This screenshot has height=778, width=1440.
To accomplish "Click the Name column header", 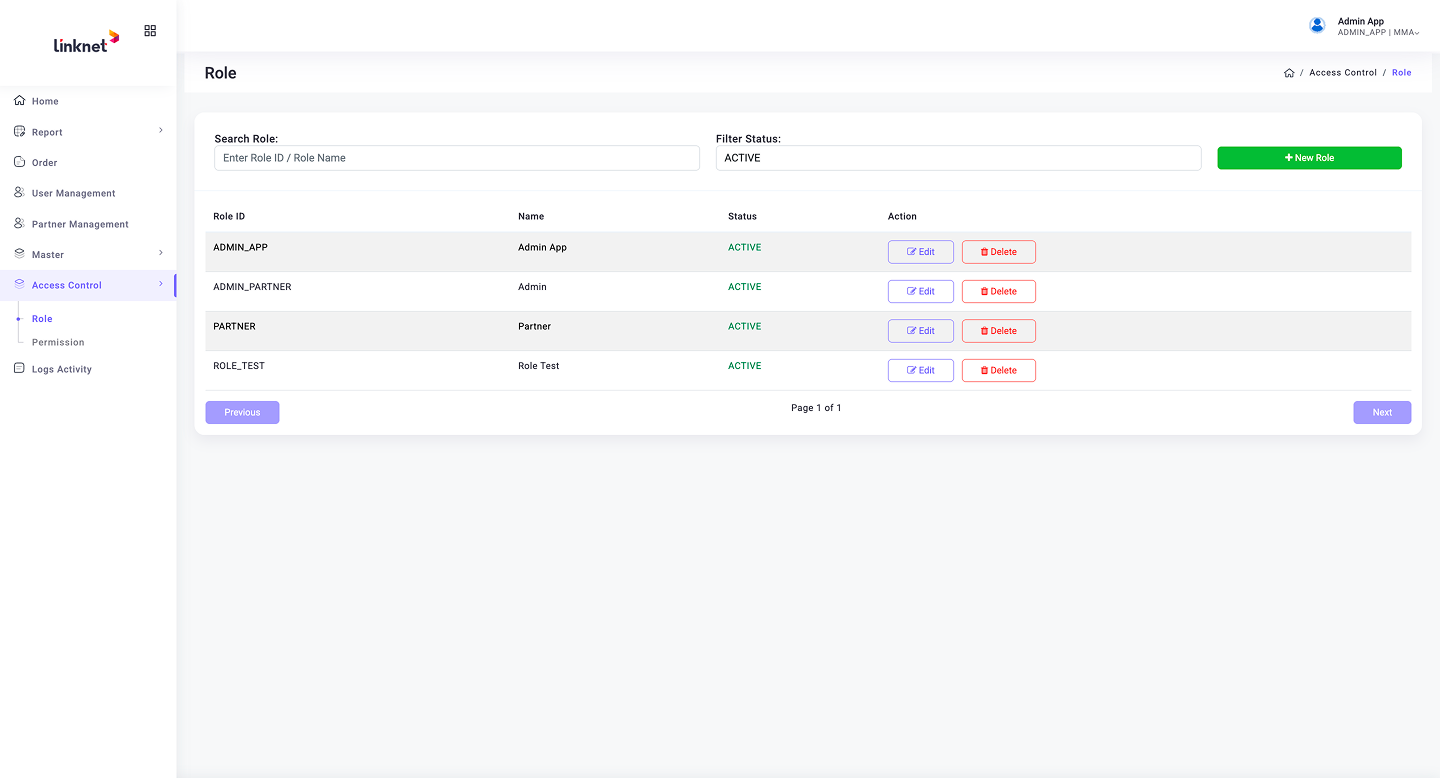I will [x=531, y=216].
